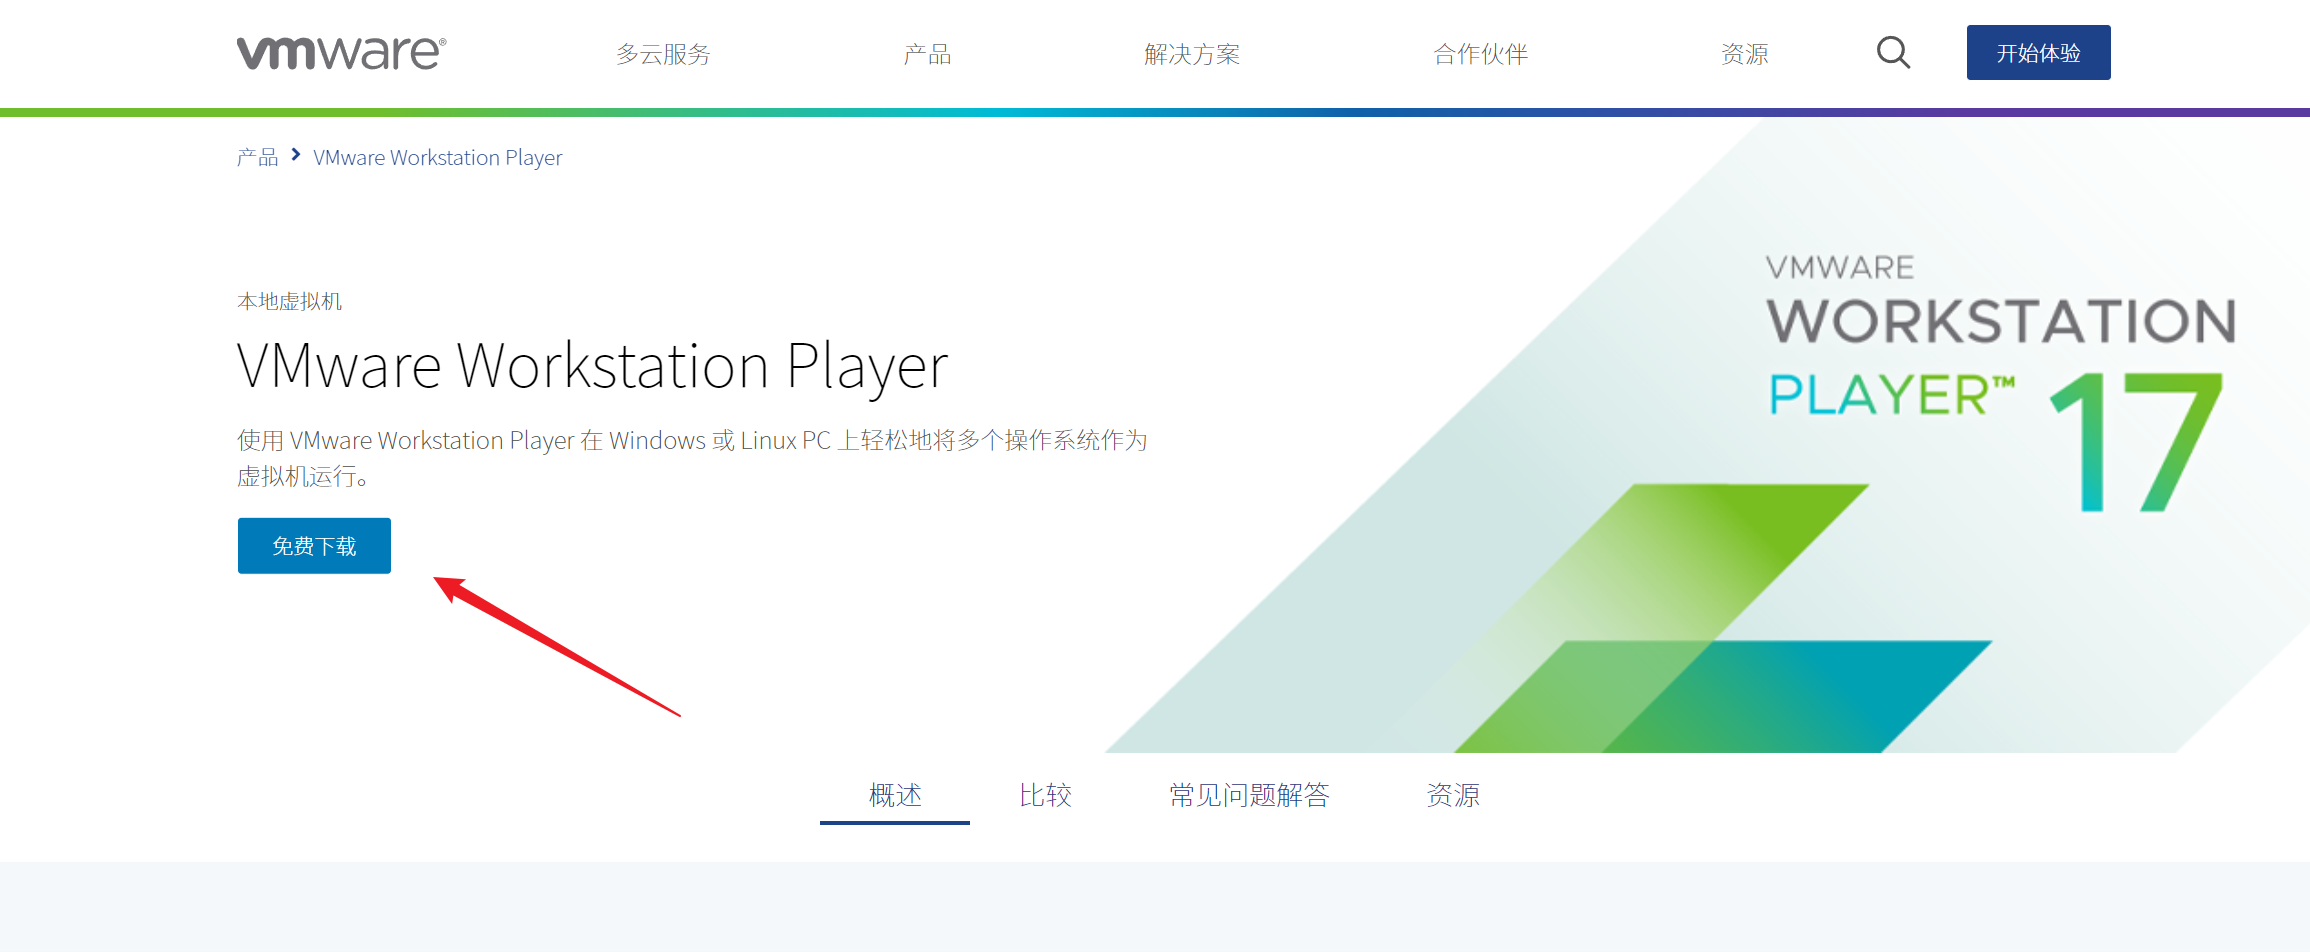Open the search icon
Viewport: 2310px width, 952px height.
1893,53
